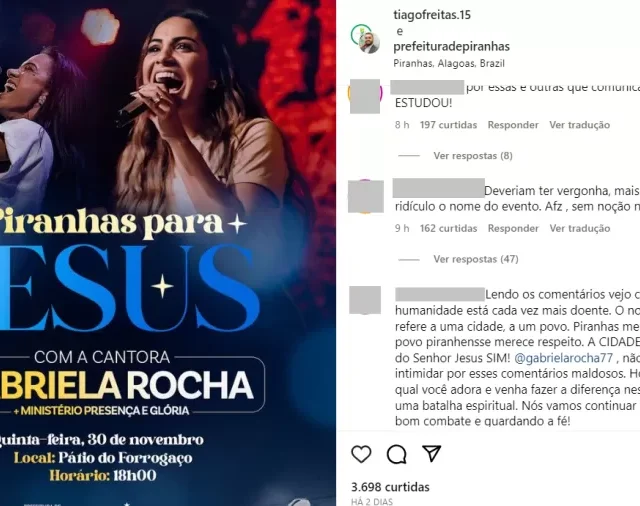Viewport: 640px width, 506px height.
Task: Open the Piranhas, Alagoas, Brazil location
Action: click(449, 64)
